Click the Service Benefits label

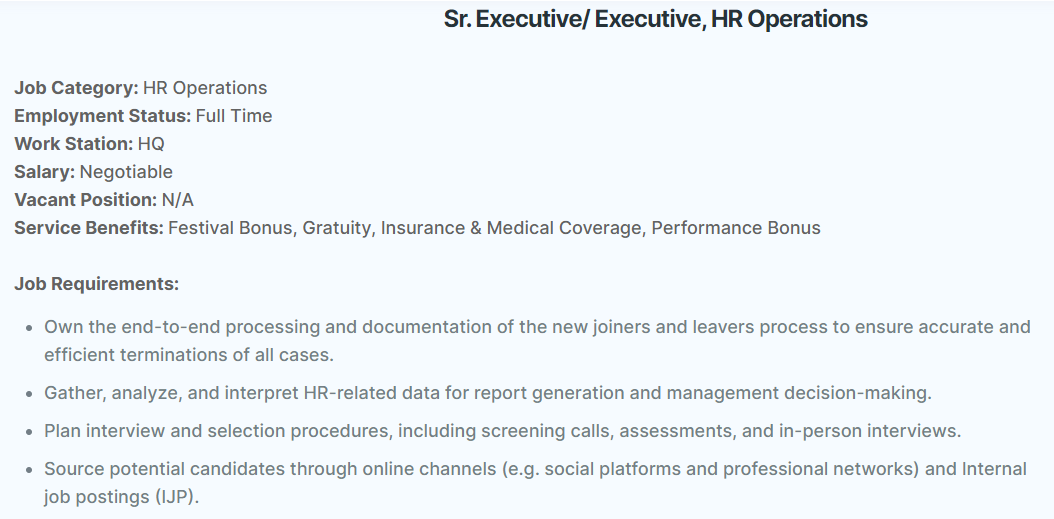pos(89,228)
